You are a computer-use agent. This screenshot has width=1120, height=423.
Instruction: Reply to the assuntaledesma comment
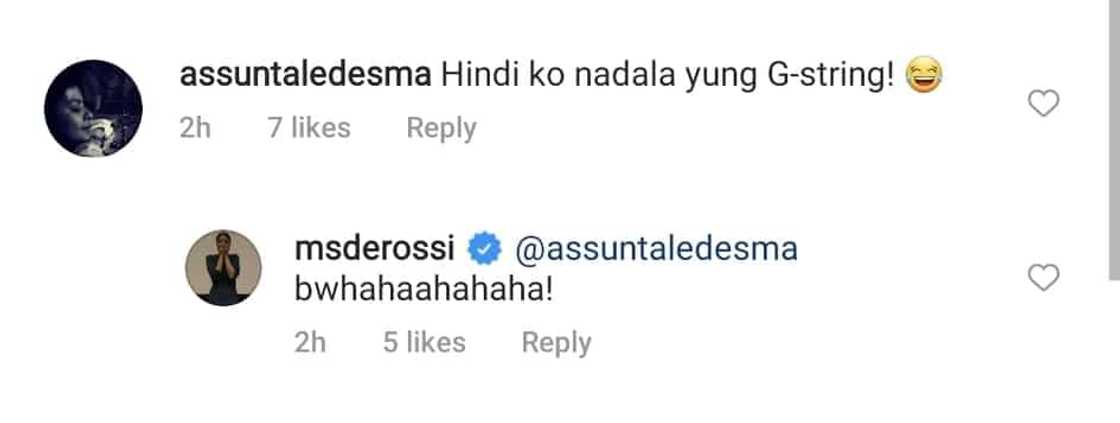(x=441, y=128)
